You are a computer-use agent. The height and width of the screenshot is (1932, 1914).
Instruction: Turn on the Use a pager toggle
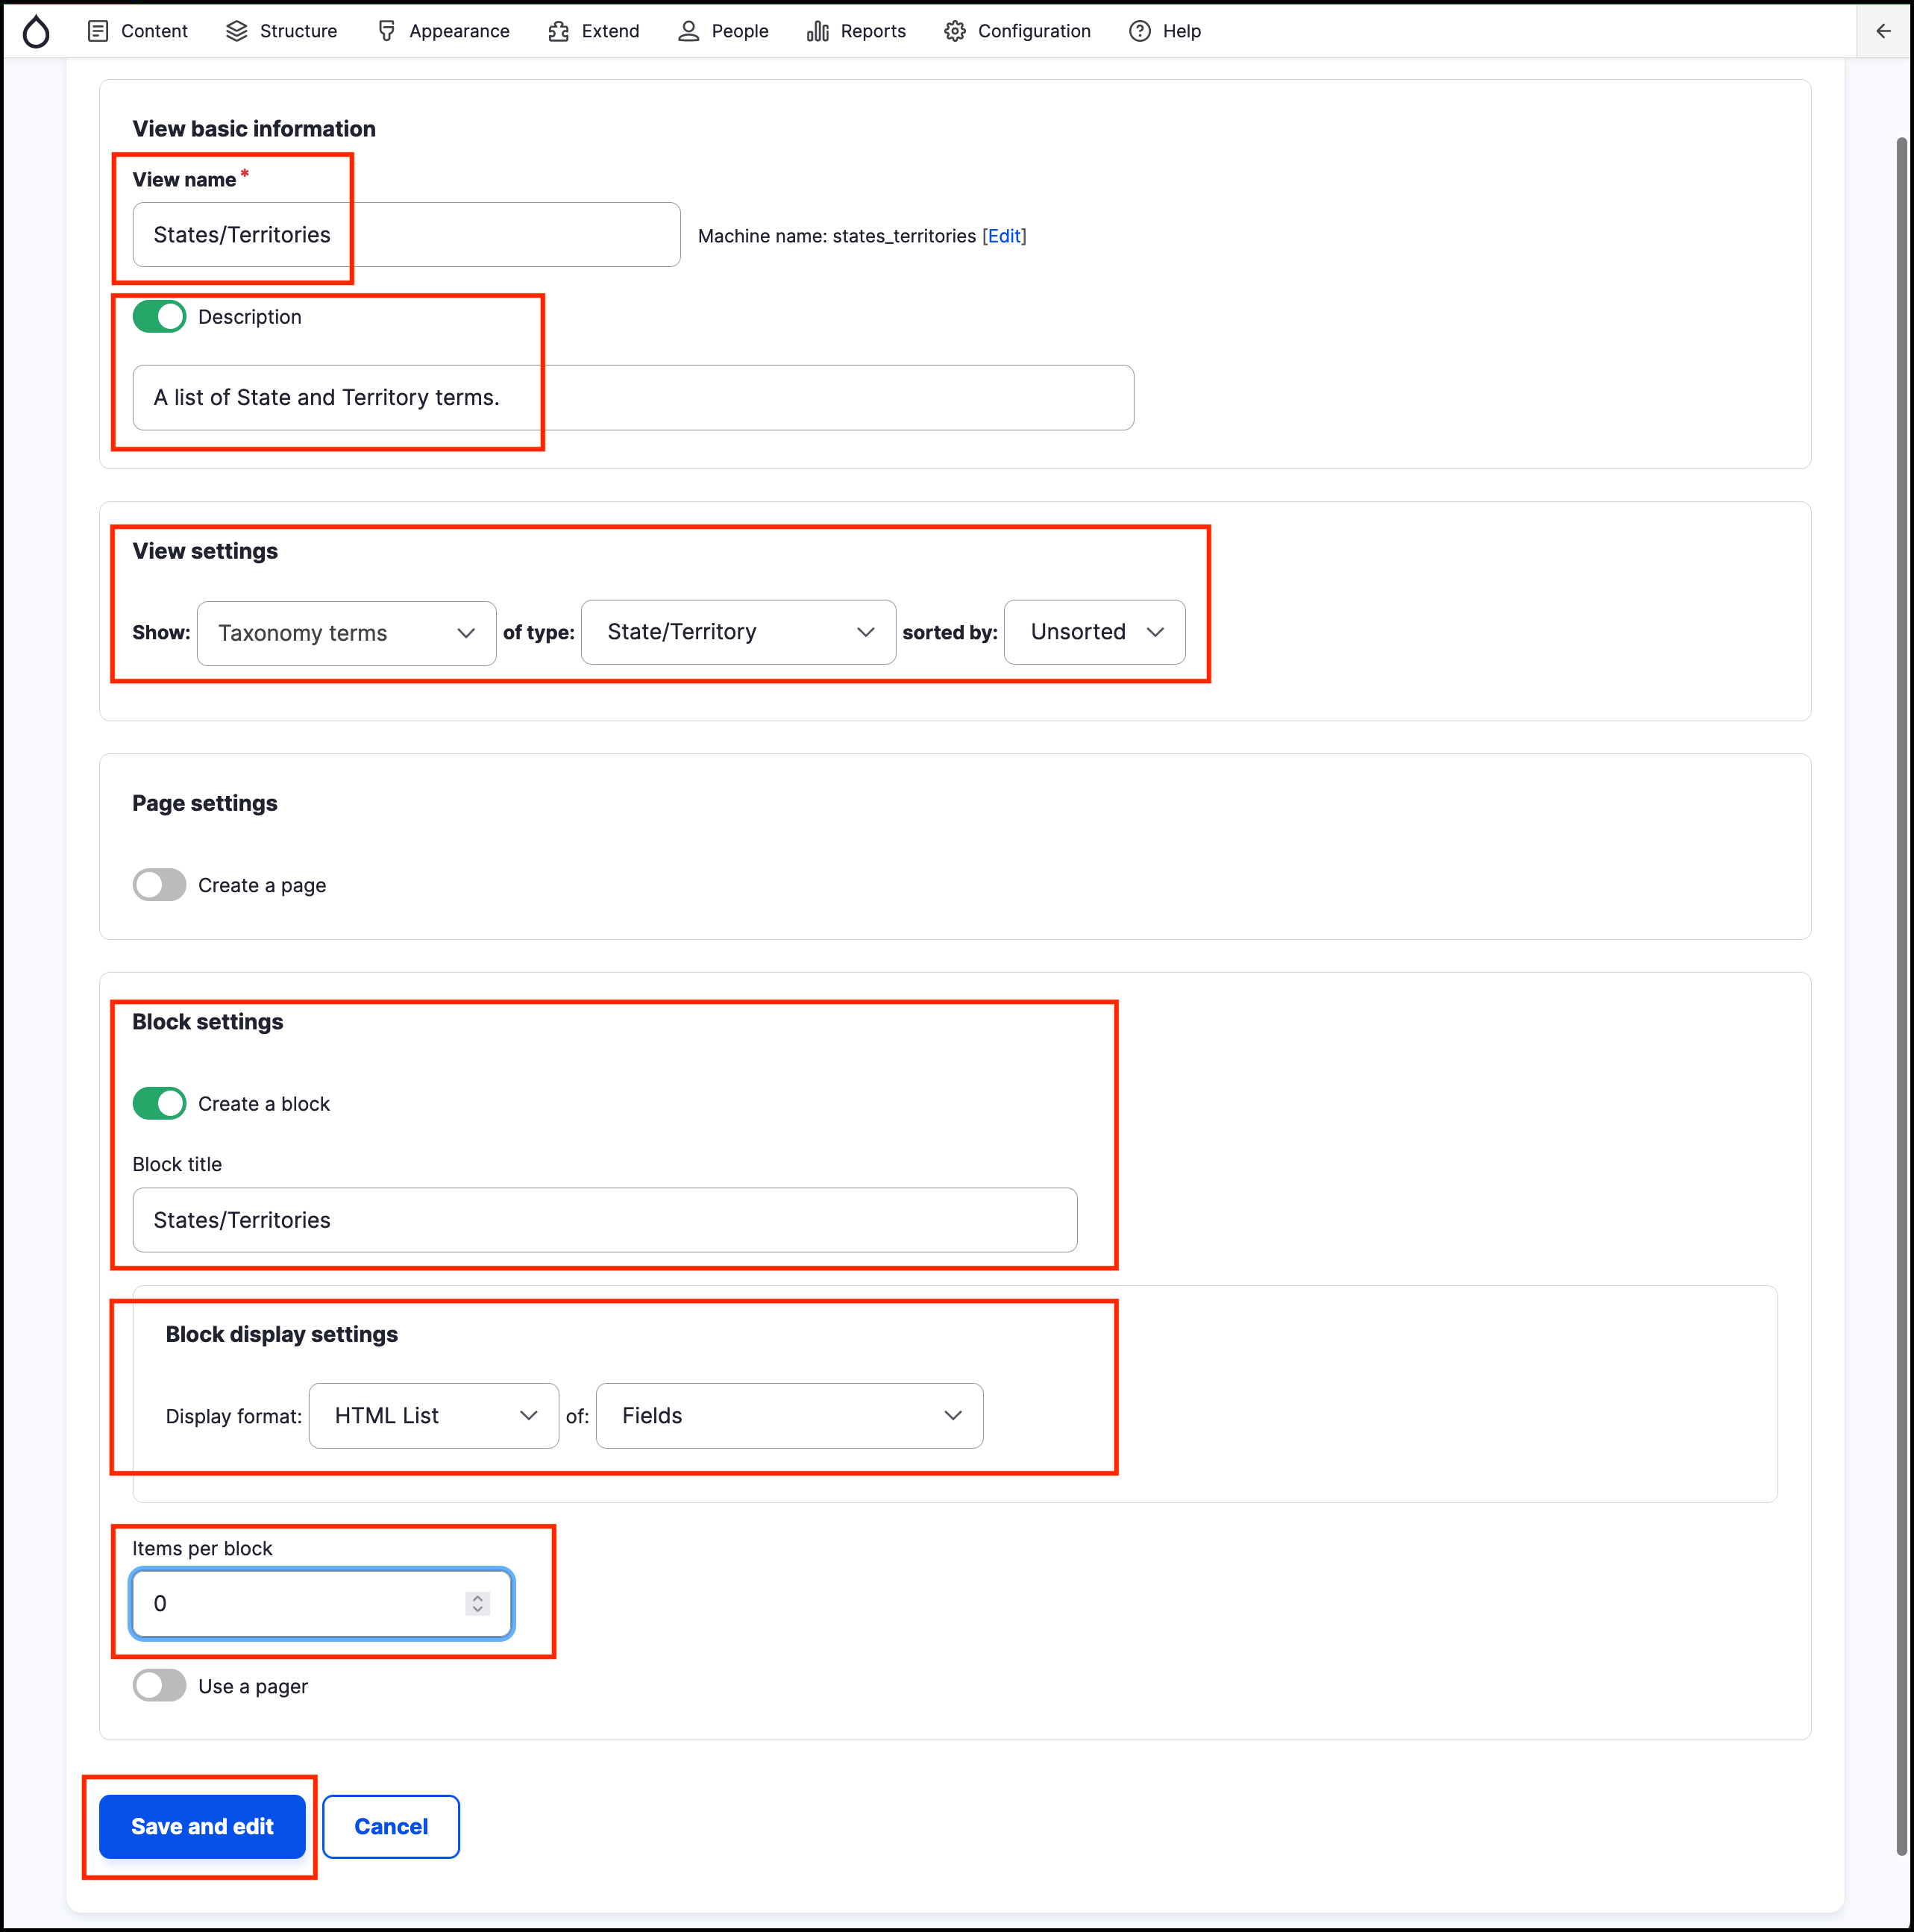pyautogui.click(x=159, y=1686)
